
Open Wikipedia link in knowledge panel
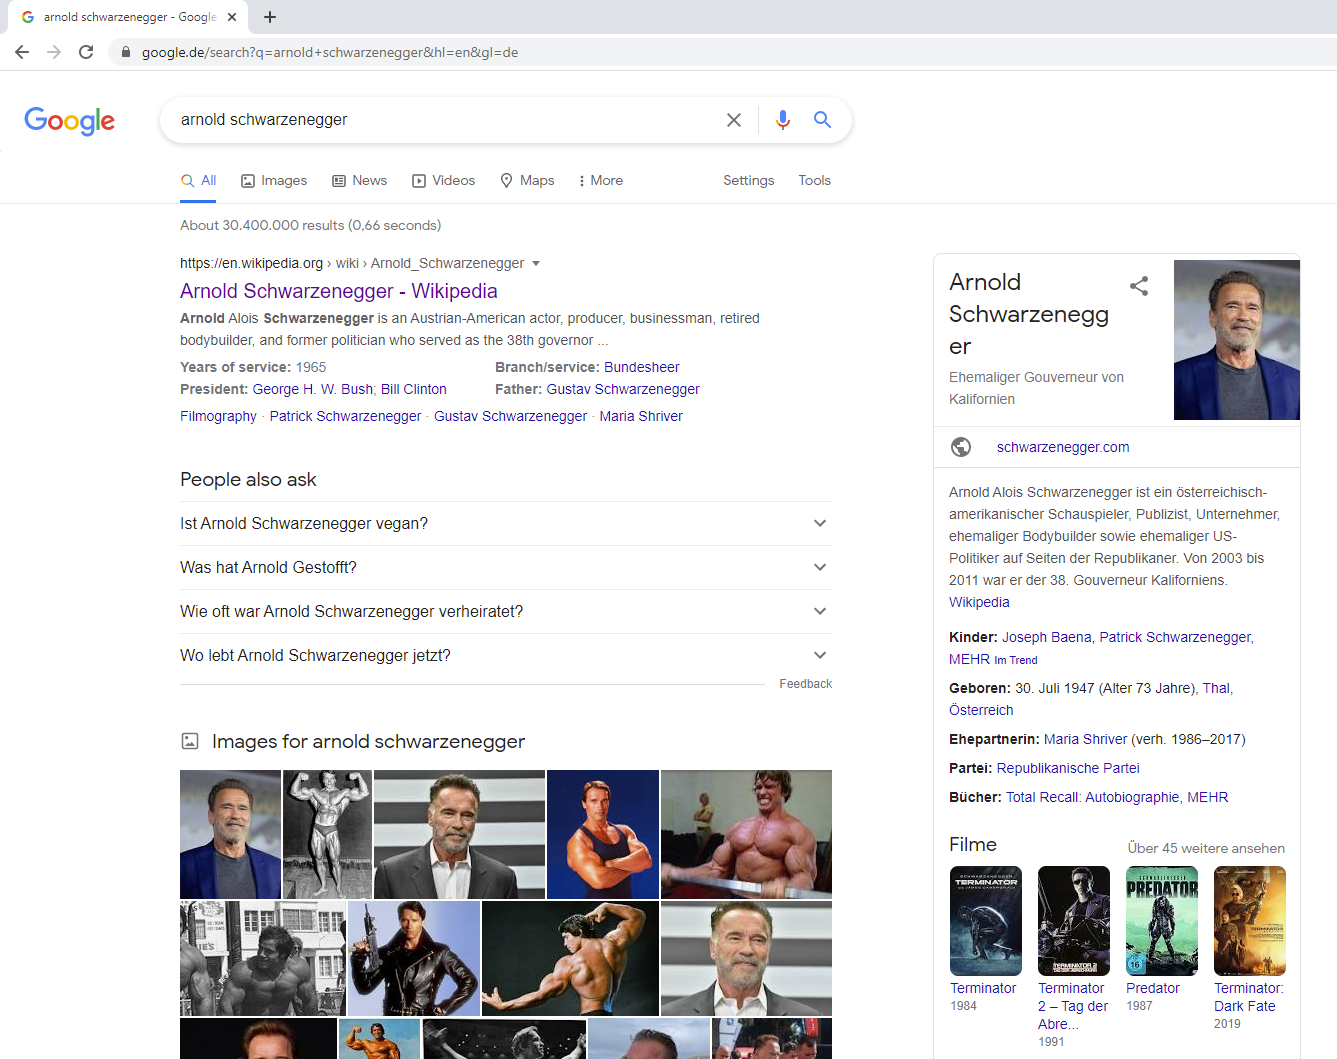[979, 602]
